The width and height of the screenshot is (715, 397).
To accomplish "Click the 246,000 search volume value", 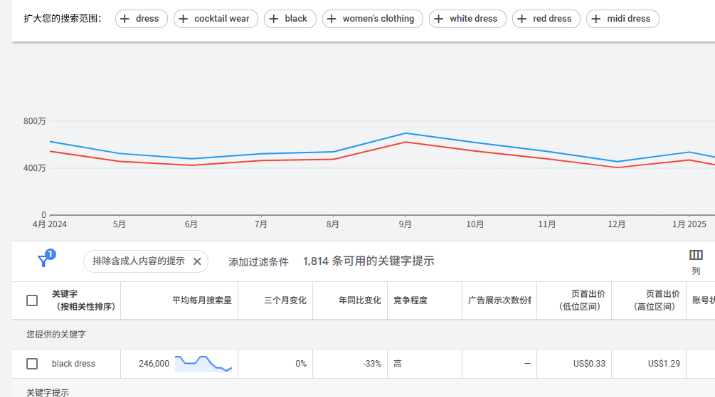I will tap(154, 364).
